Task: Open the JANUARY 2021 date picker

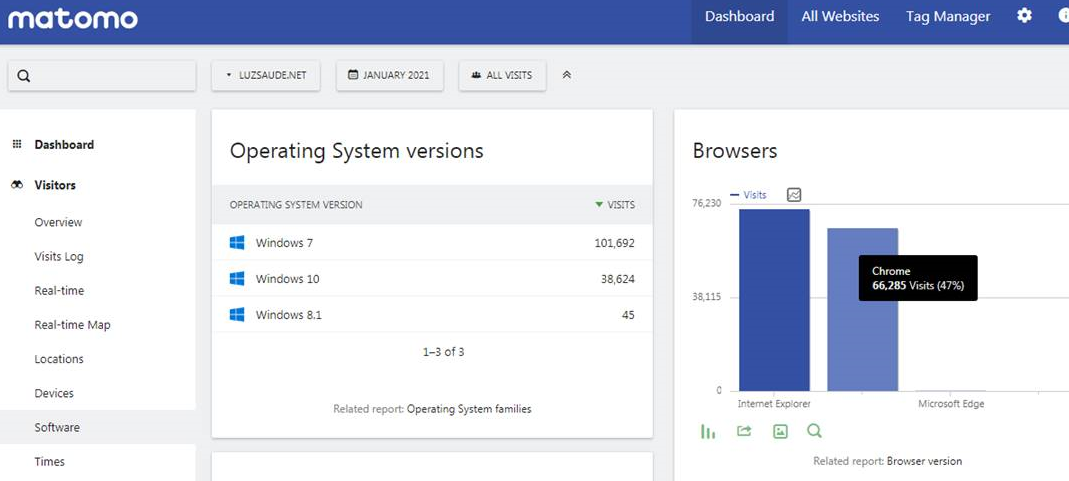Action: tap(390, 76)
